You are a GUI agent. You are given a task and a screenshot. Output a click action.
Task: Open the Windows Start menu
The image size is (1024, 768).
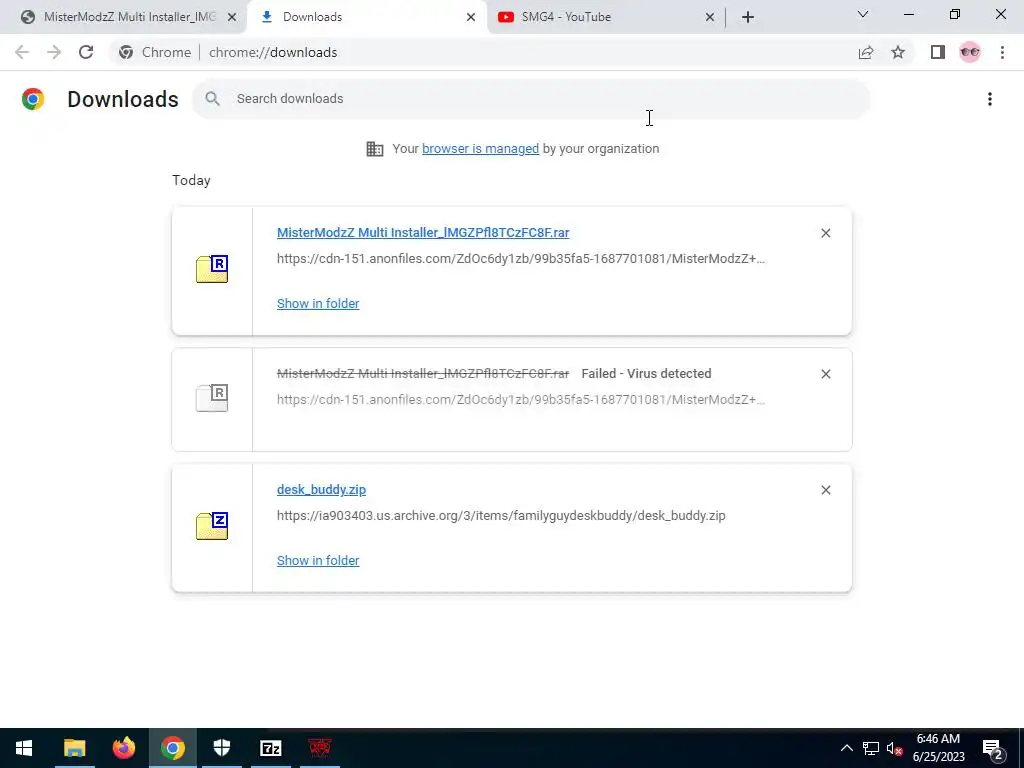coord(24,748)
